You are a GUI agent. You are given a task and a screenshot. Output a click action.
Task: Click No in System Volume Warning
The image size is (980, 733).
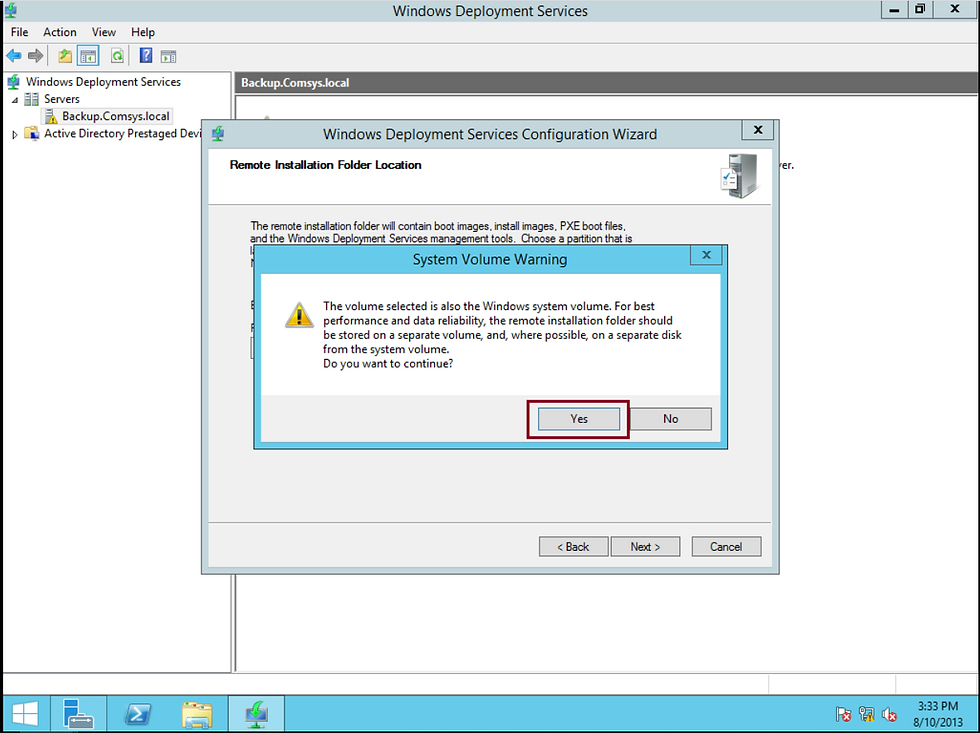(x=671, y=419)
